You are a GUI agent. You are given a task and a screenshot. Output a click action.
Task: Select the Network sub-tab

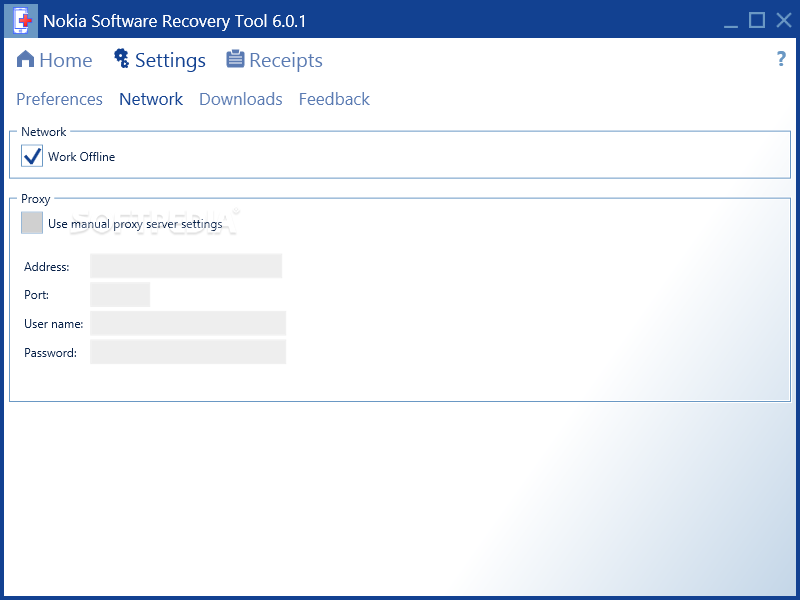point(151,99)
